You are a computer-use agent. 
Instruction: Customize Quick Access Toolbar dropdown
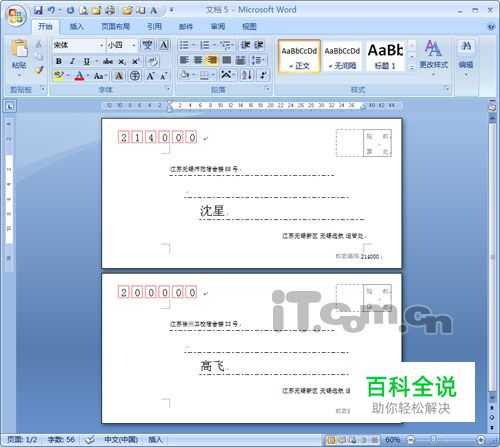tap(171, 10)
